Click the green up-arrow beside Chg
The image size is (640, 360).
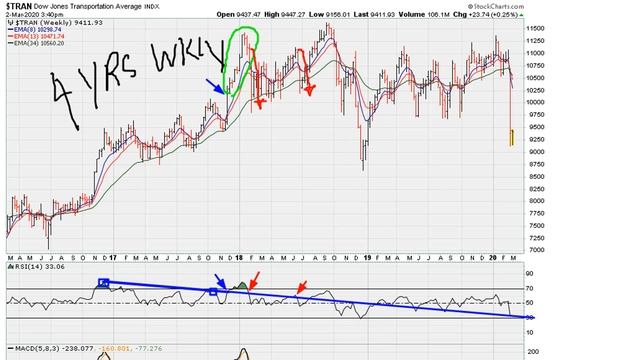pyautogui.click(x=521, y=15)
